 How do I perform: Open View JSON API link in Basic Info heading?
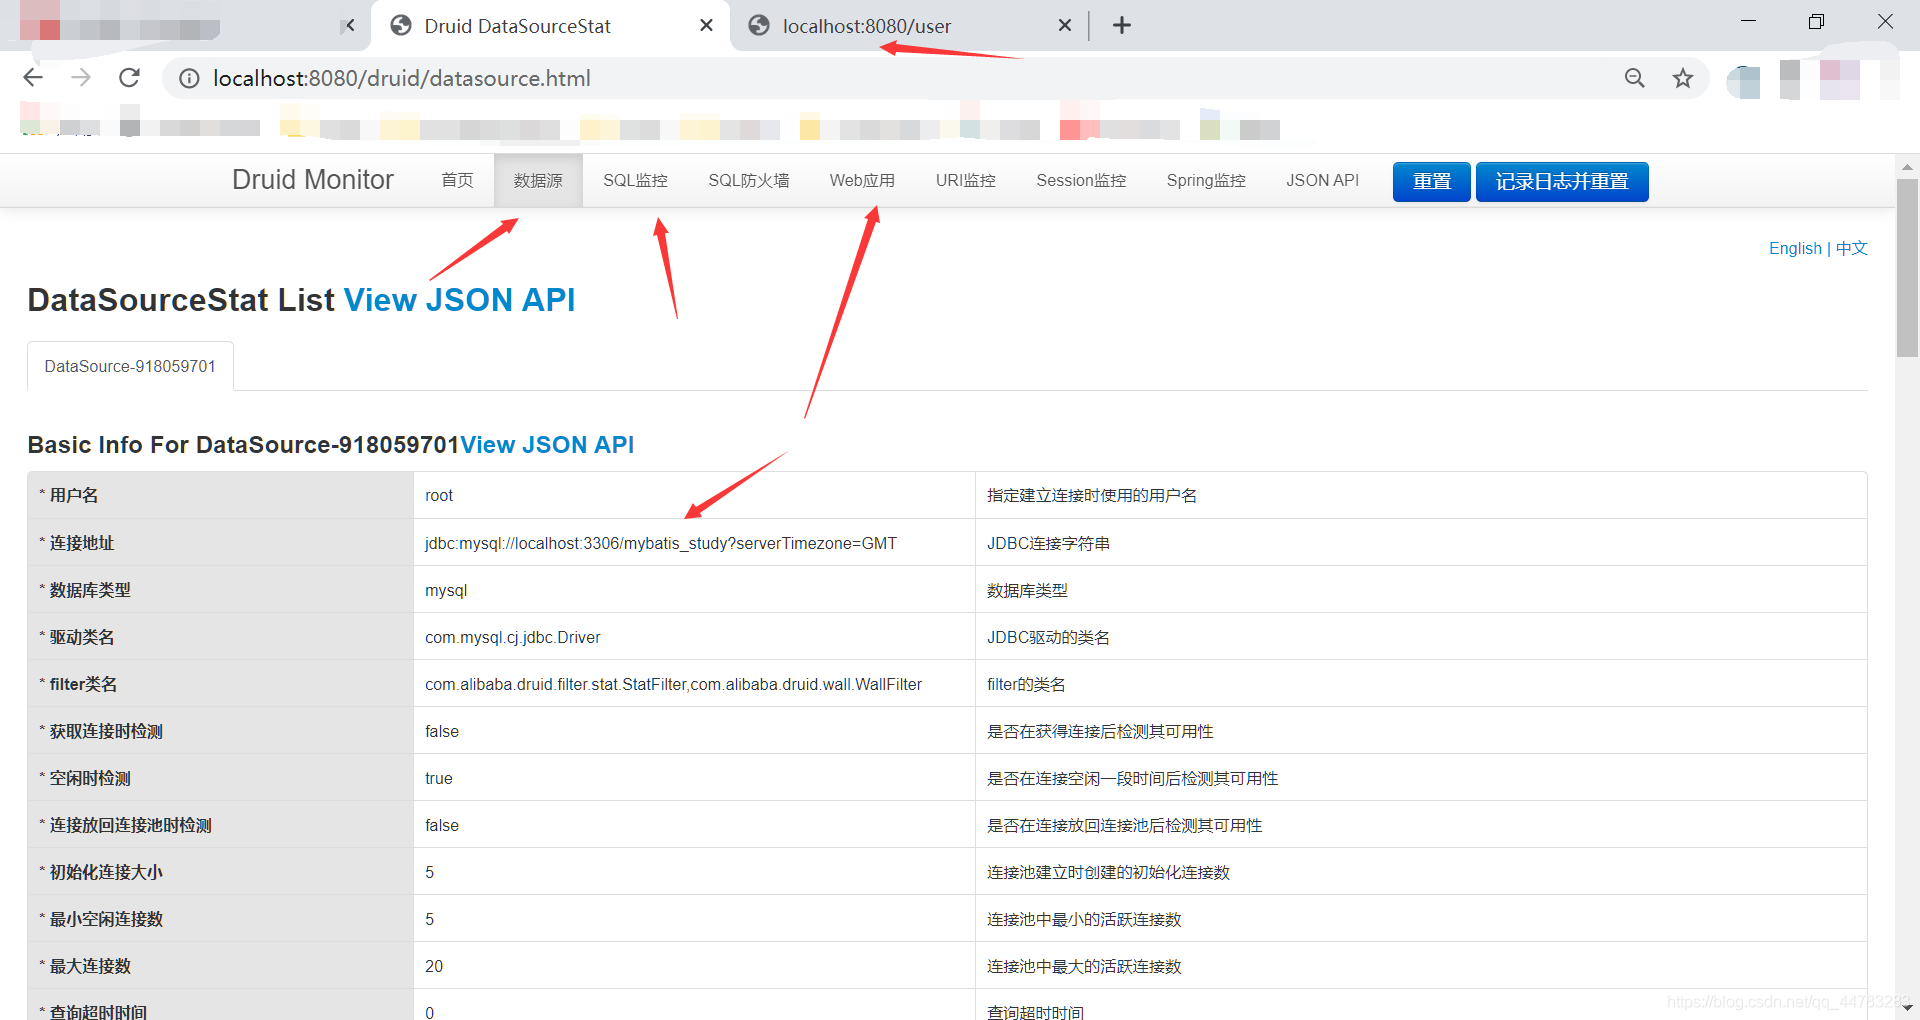[547, 445]
